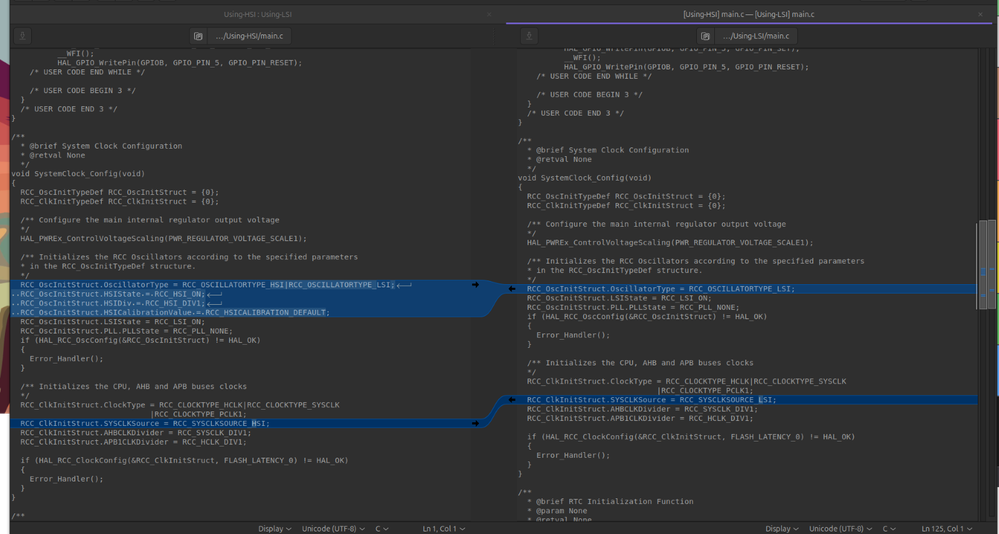Click the file icon beside .../Using-HSI/main.c
The height and width of the screenshot is (534, 999).
point(198,36)
